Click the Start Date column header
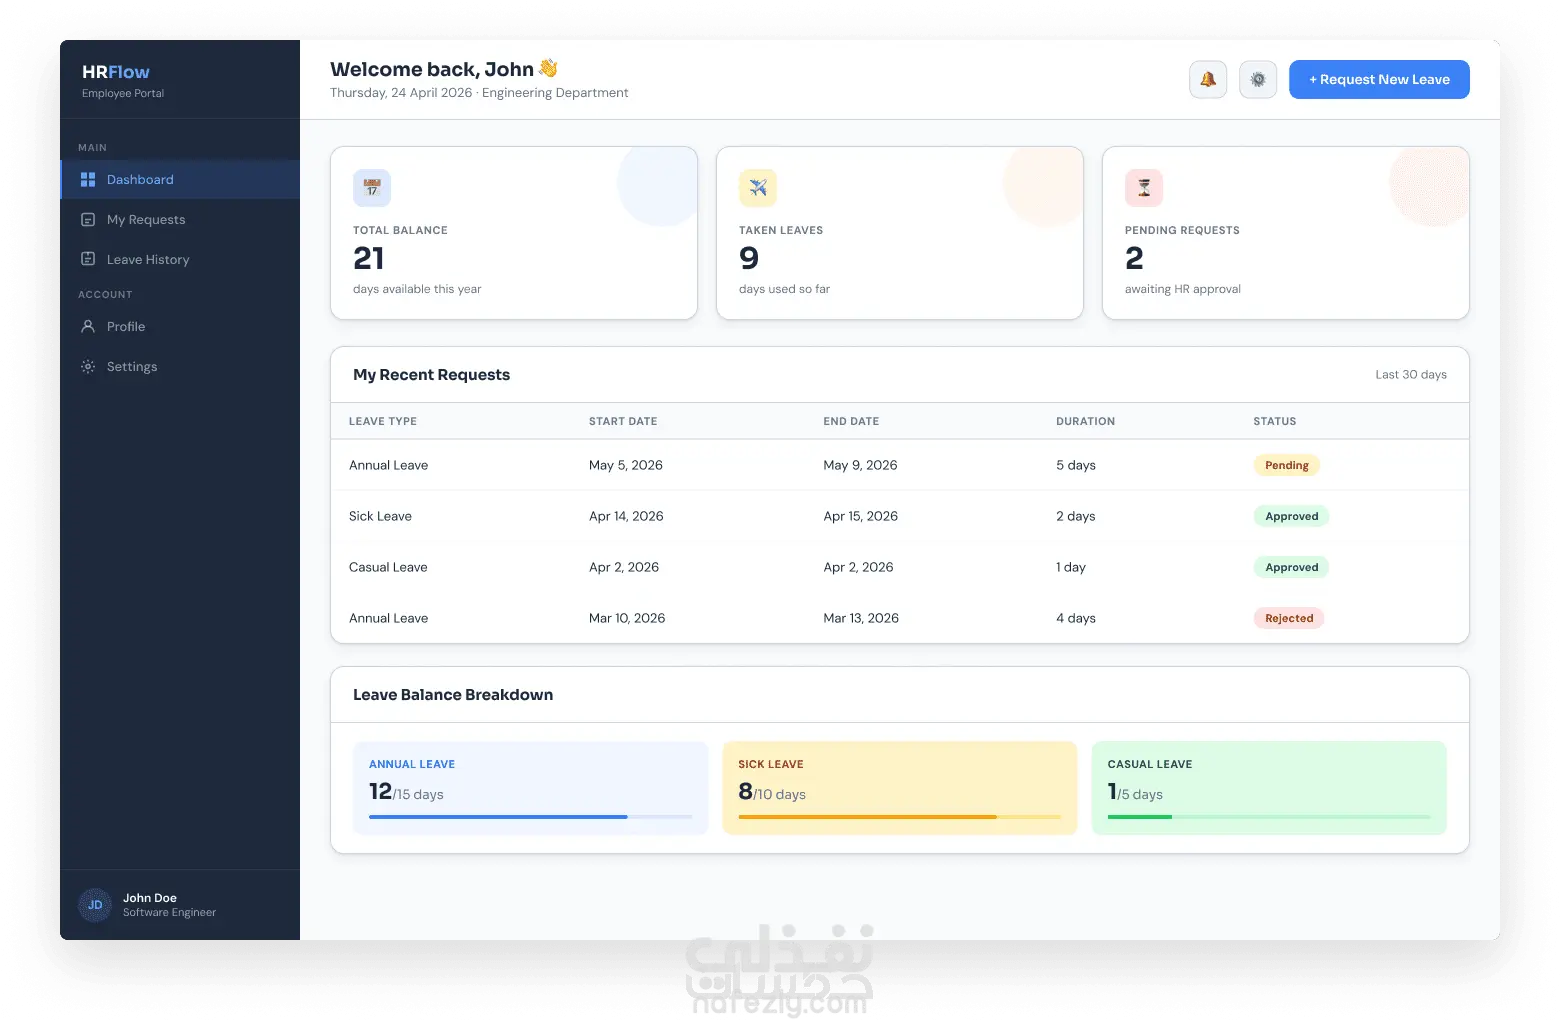This screenshot has height=1020, width=1560. 623,421
